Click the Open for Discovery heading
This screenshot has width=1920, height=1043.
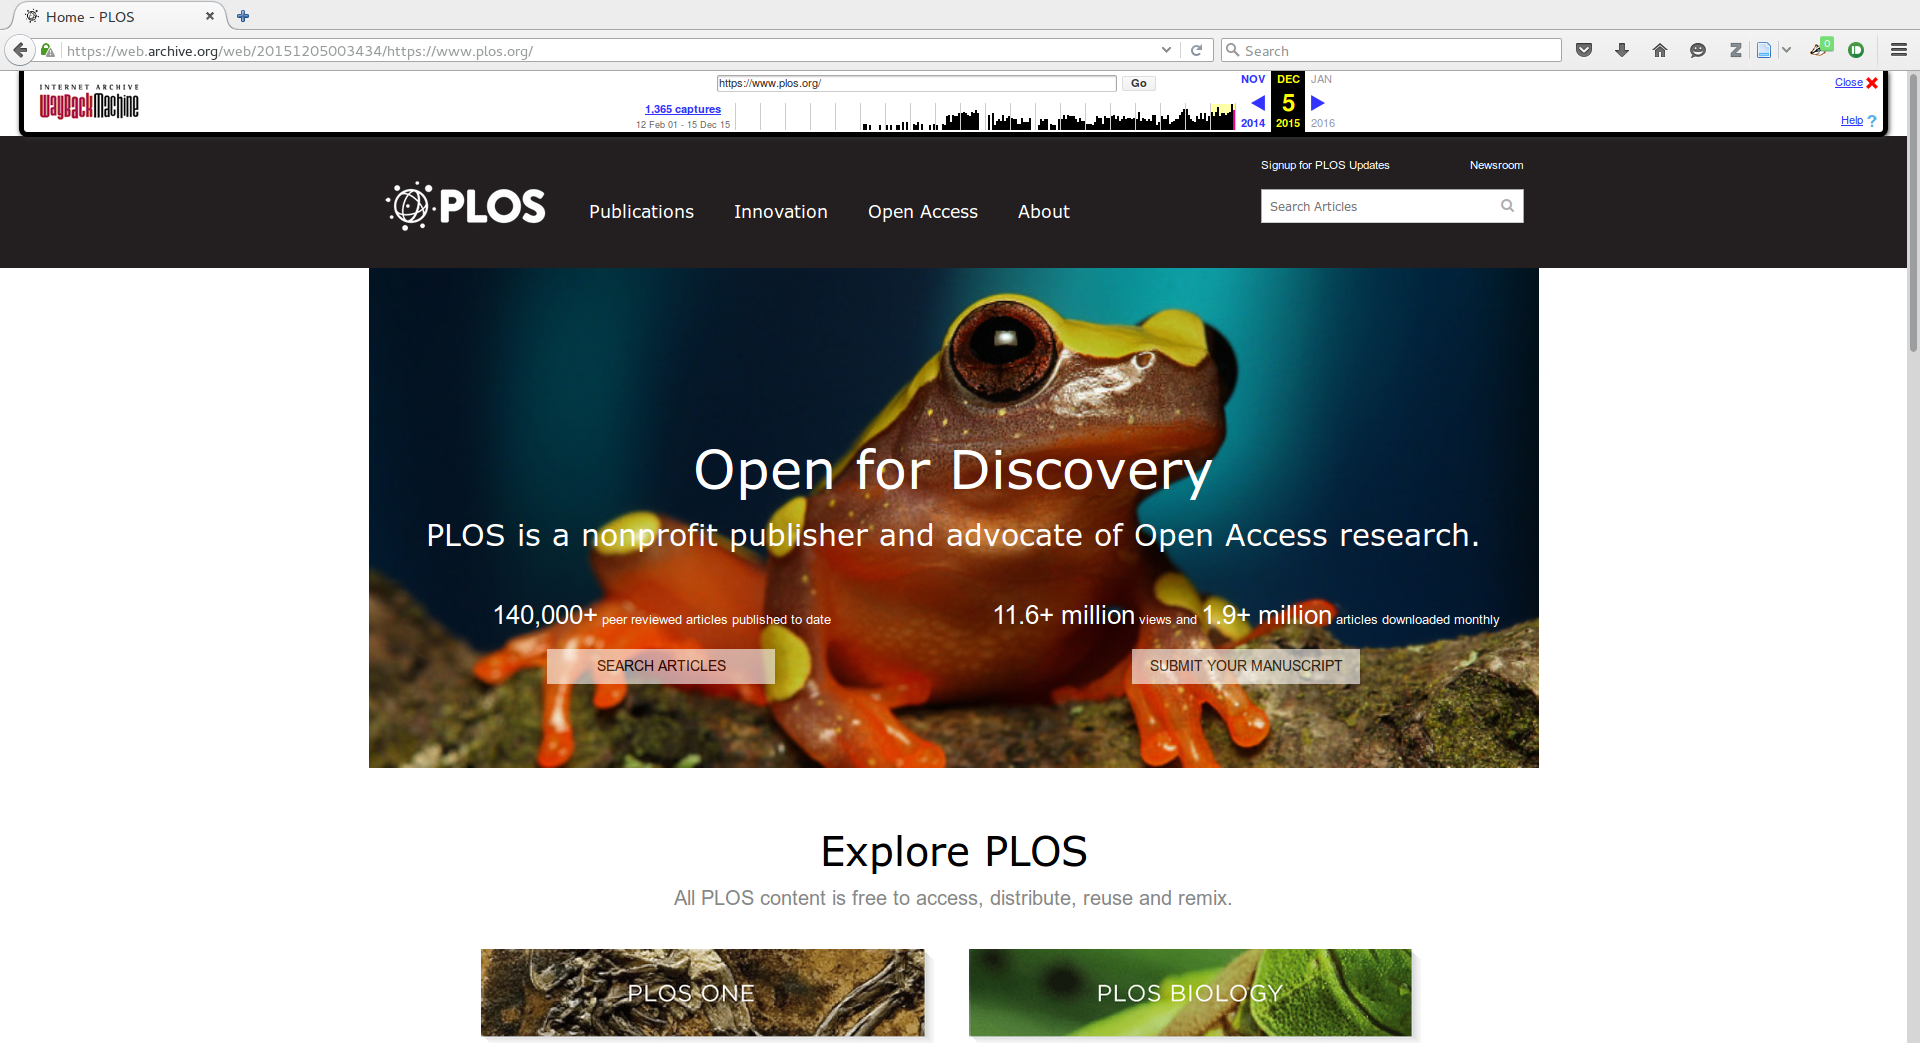click(953, 469)
